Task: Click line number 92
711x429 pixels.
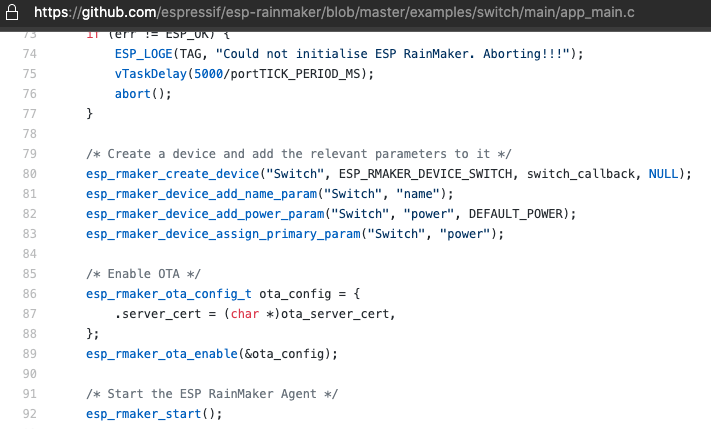Action: click(29, 414)
